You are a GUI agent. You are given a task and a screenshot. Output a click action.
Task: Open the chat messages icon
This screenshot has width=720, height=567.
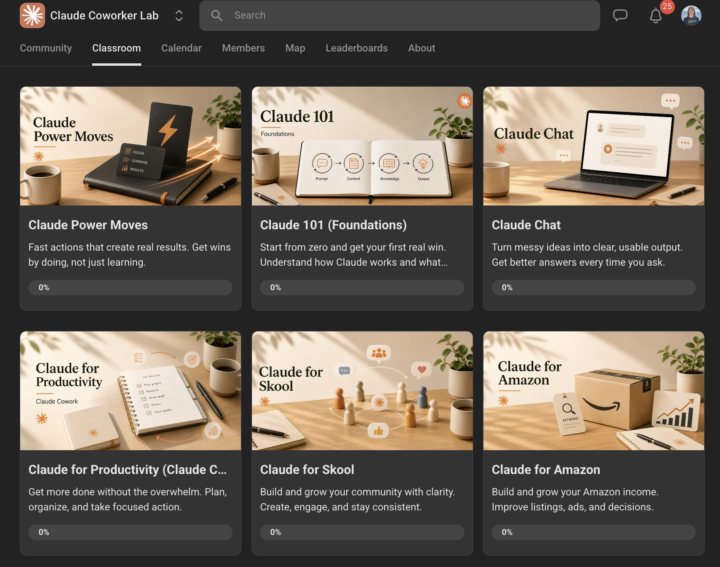tap(620, 16)
